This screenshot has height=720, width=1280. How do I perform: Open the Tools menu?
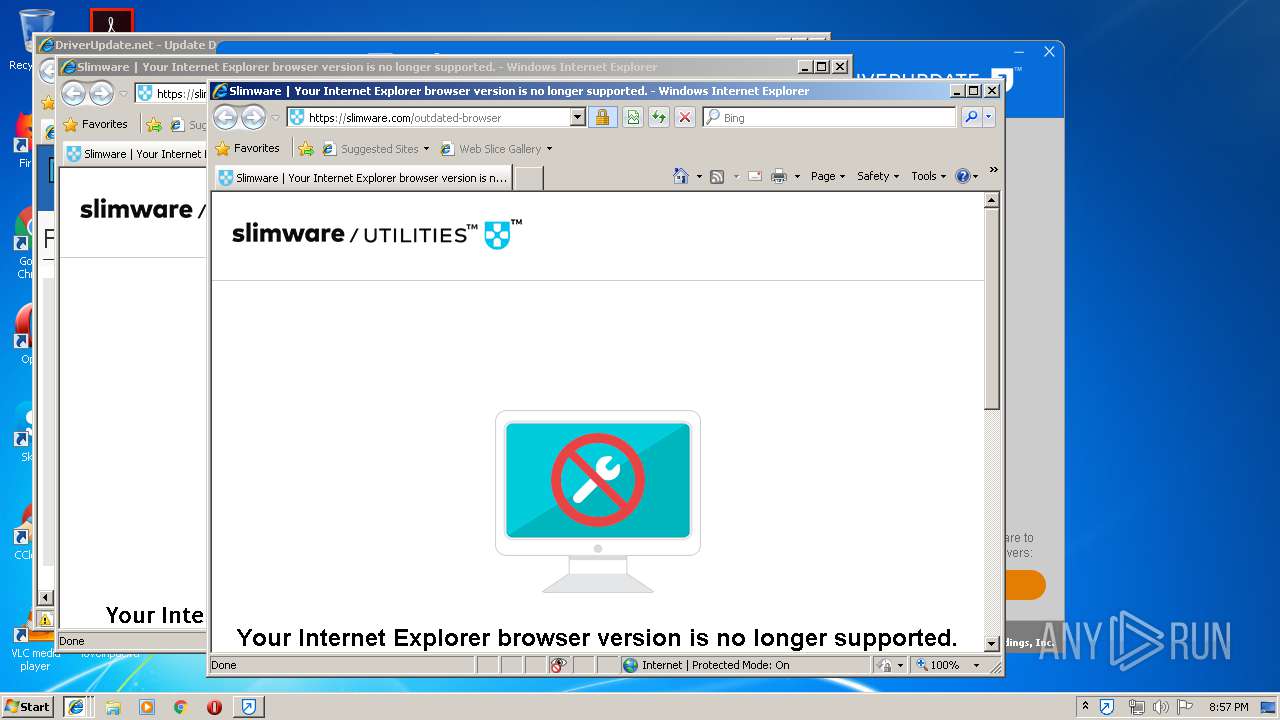tap(928, 176)
